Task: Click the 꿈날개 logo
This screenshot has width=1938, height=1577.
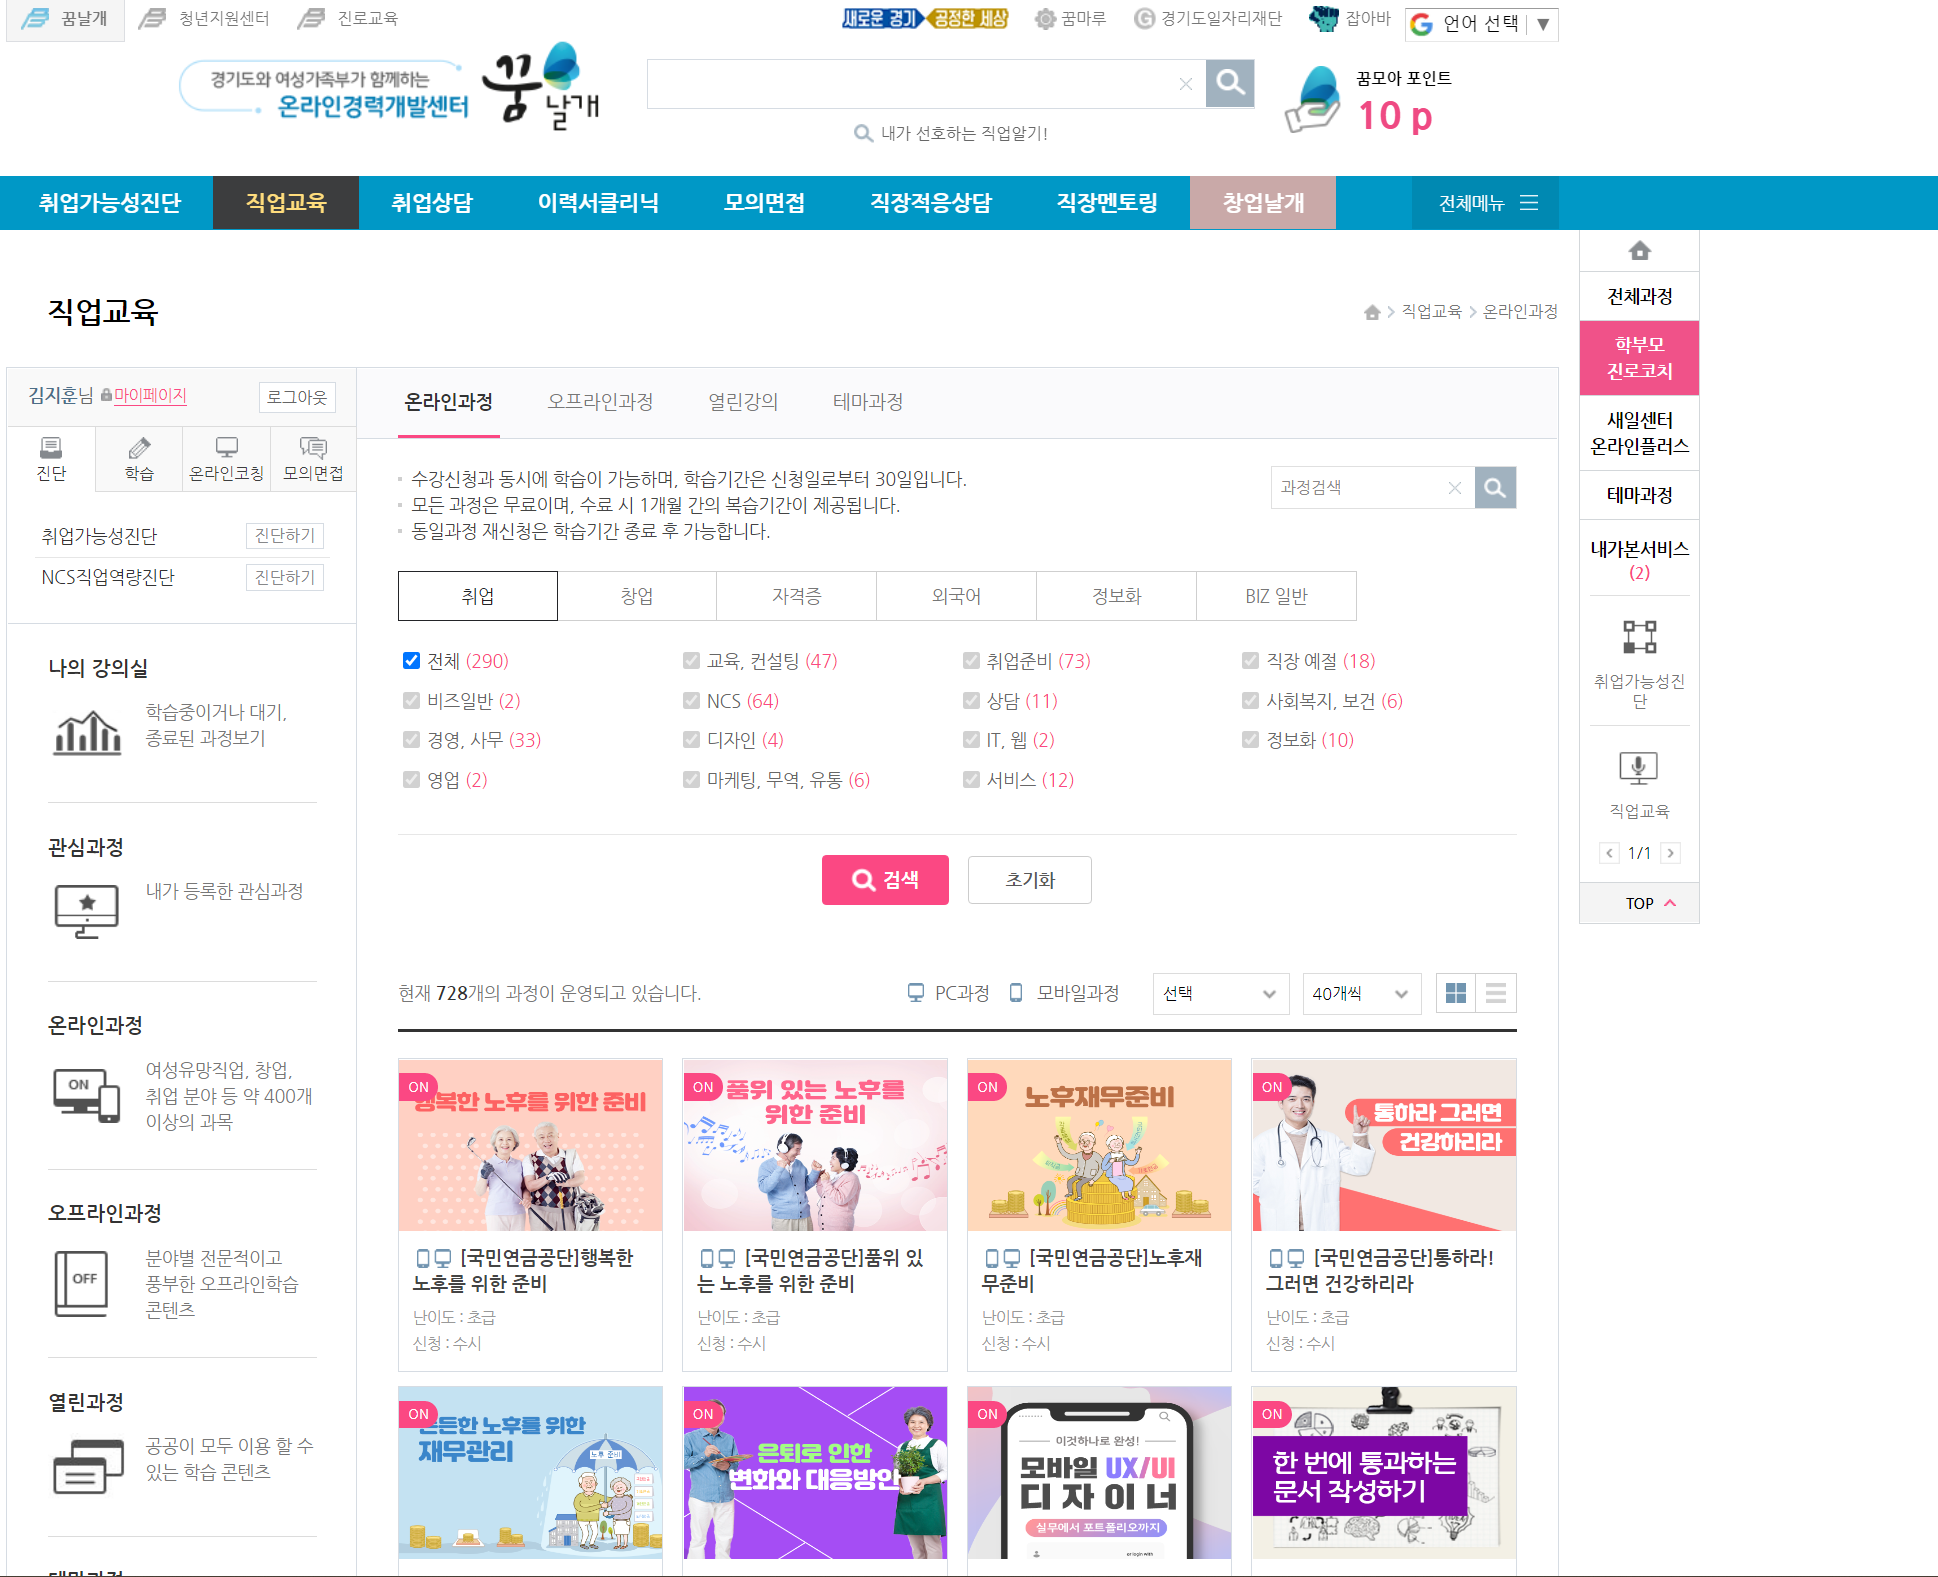Action: pos(541,88)
